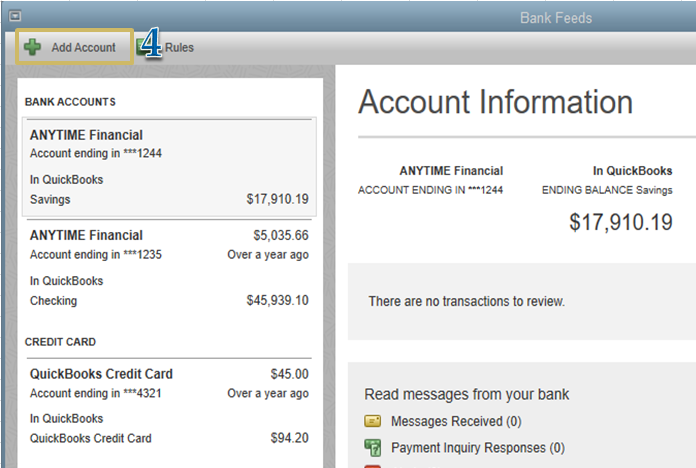This screenshot has height=468, width=696.
Task: Select the QuickBooks Credit Card account ending 4321
Action: tap(168, 405)
